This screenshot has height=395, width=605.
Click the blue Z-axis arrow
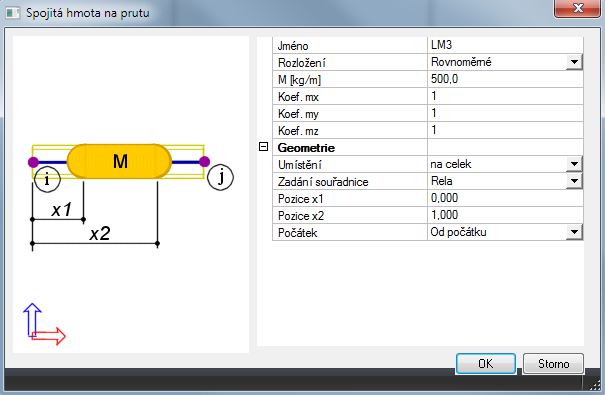coord(32,320)
